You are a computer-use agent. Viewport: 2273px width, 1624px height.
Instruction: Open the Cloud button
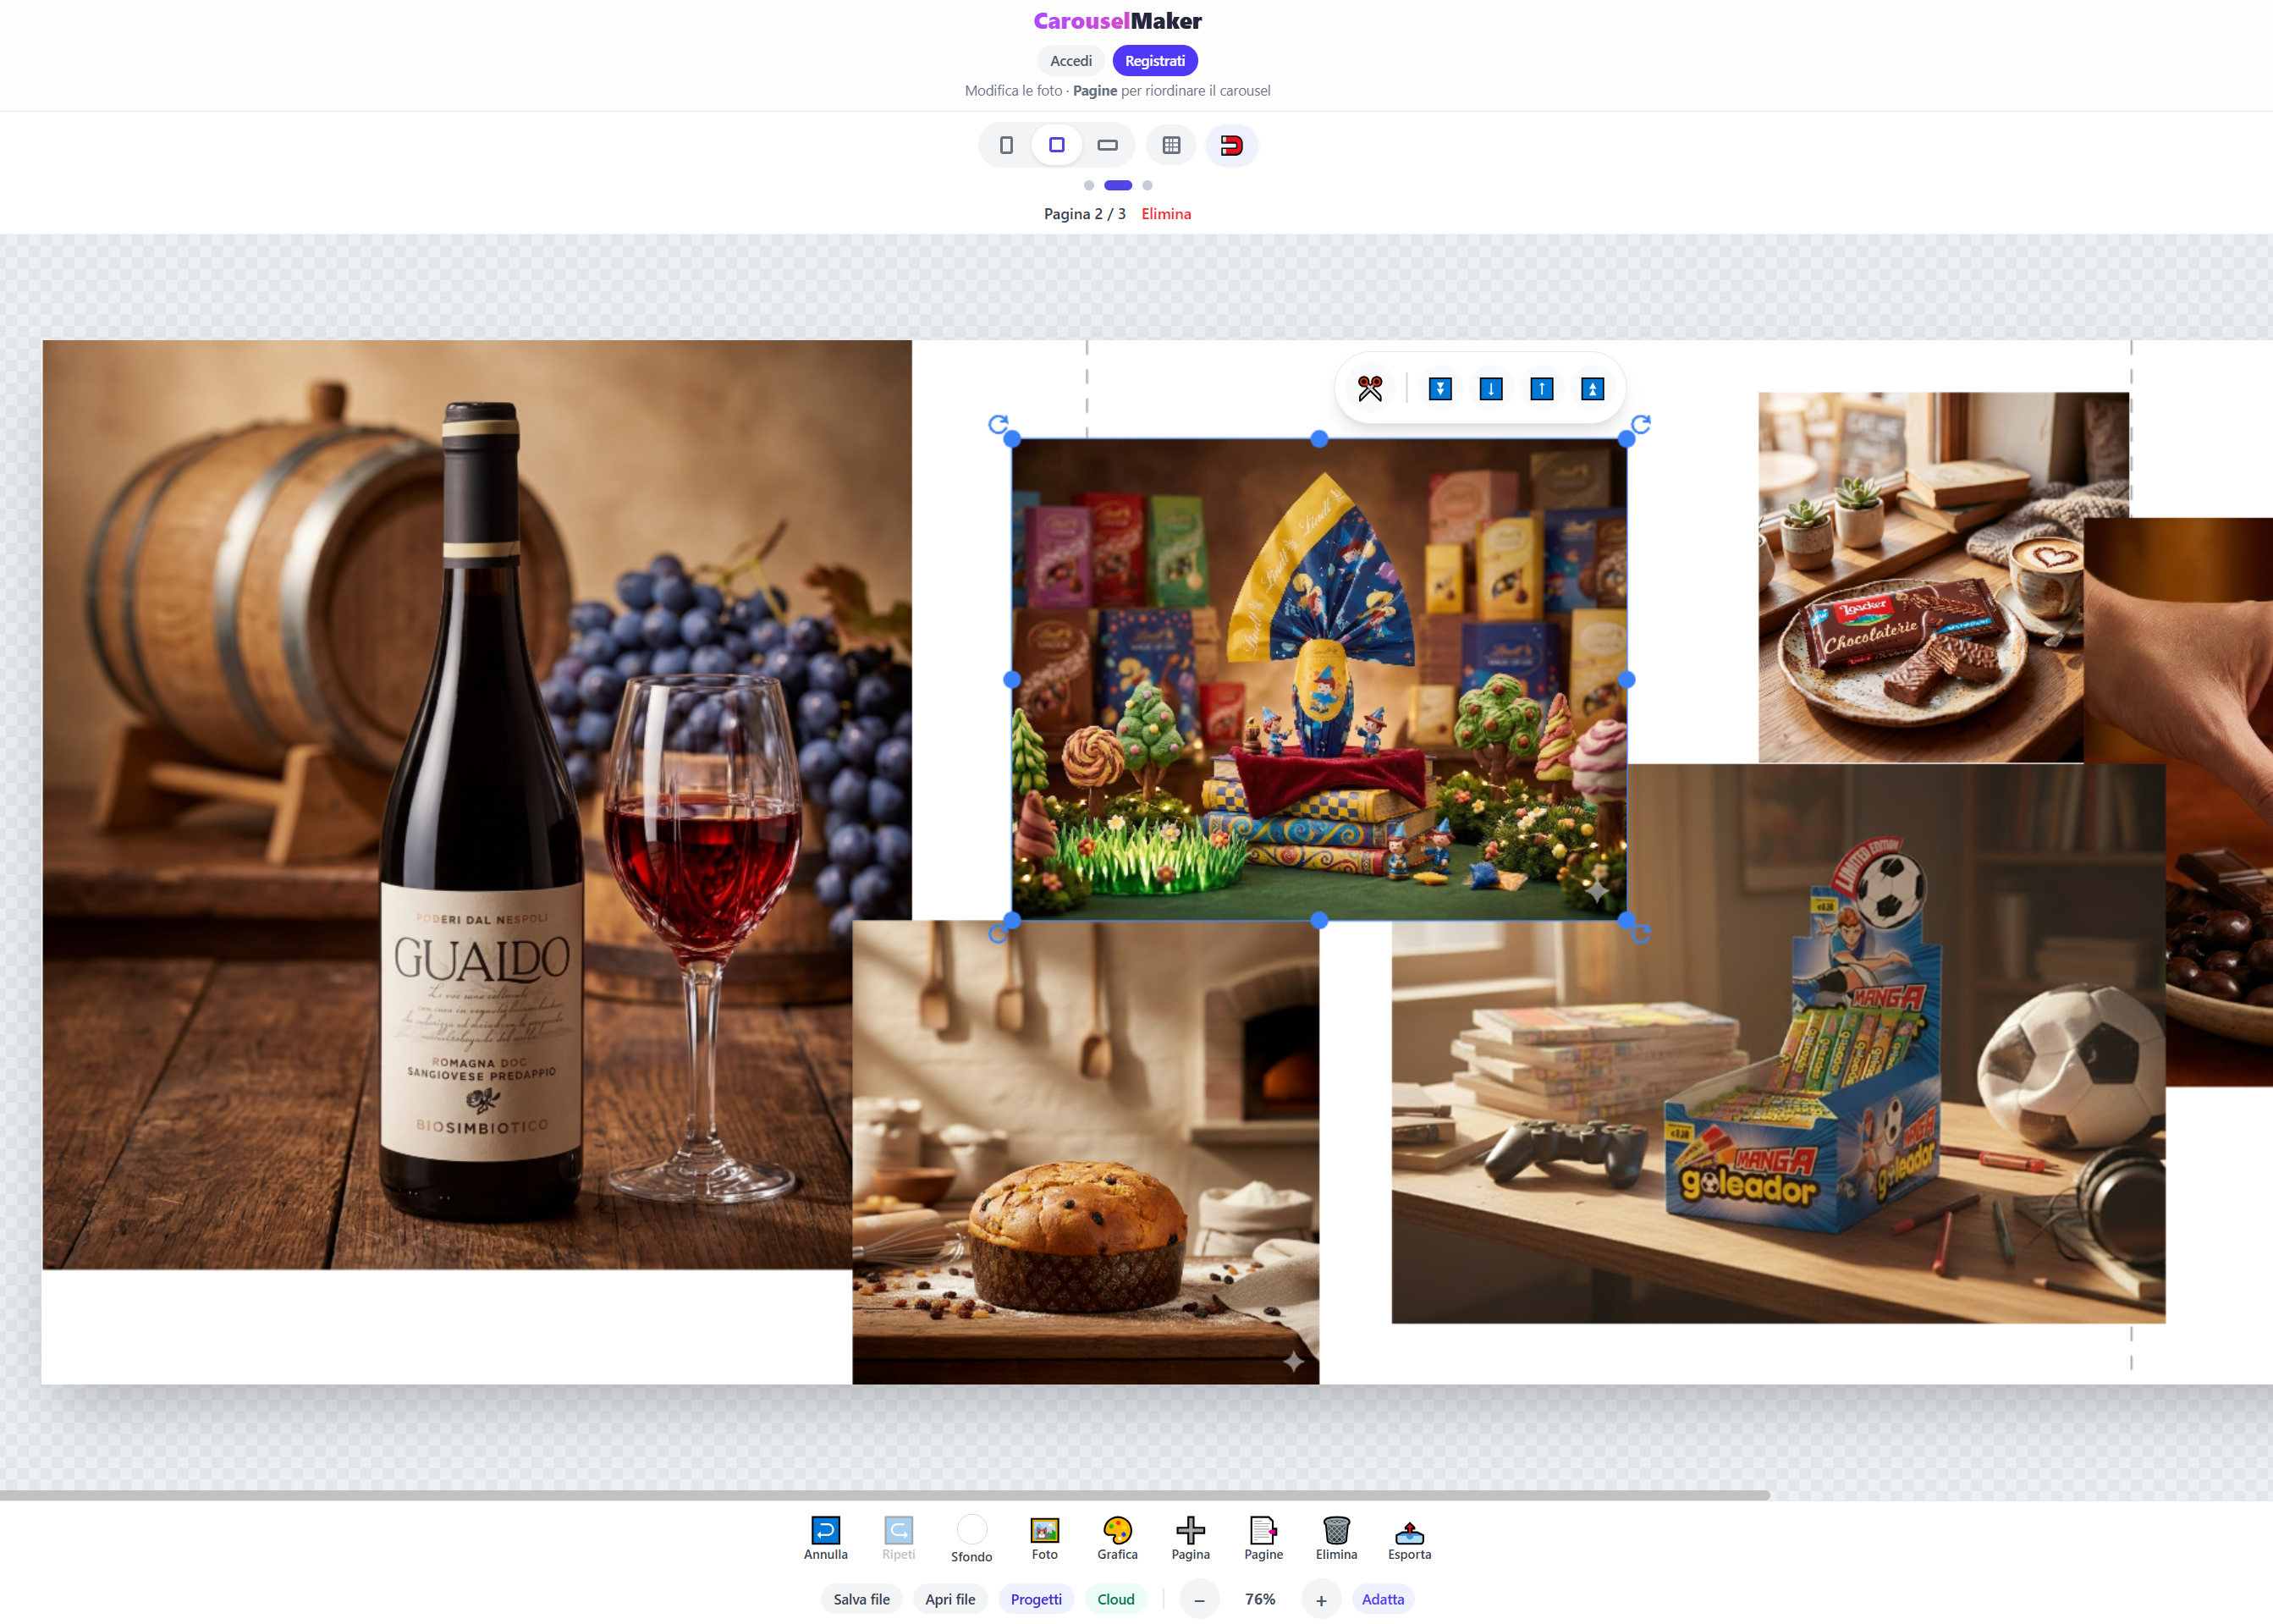tap(1116, 1599)
